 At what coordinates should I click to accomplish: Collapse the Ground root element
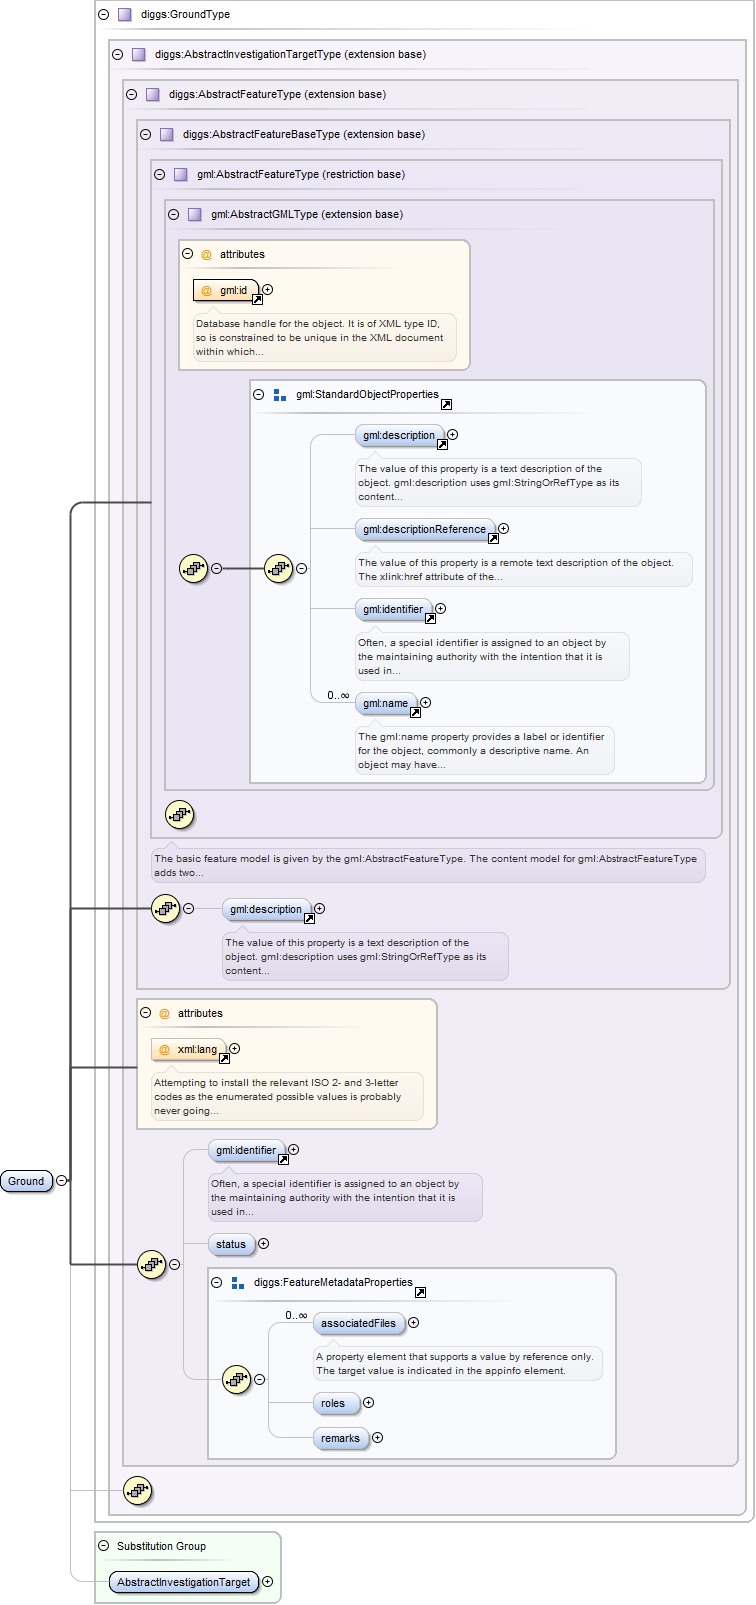tap(62, 1180)
